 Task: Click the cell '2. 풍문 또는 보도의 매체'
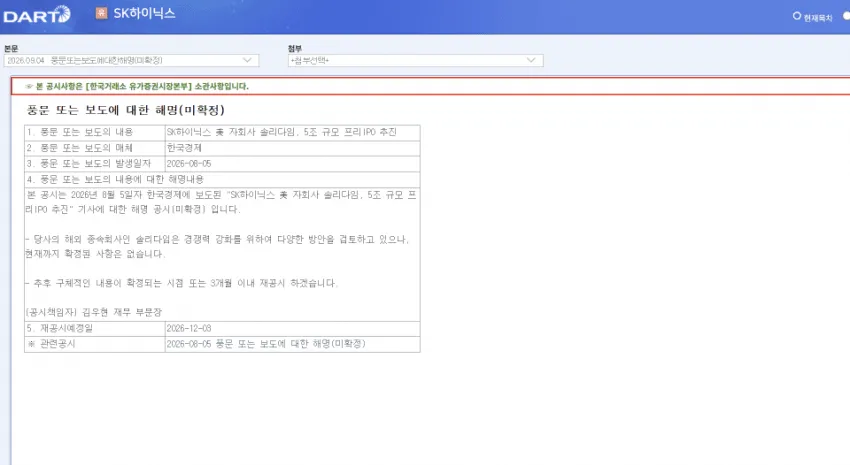click(x=95, y=148)
